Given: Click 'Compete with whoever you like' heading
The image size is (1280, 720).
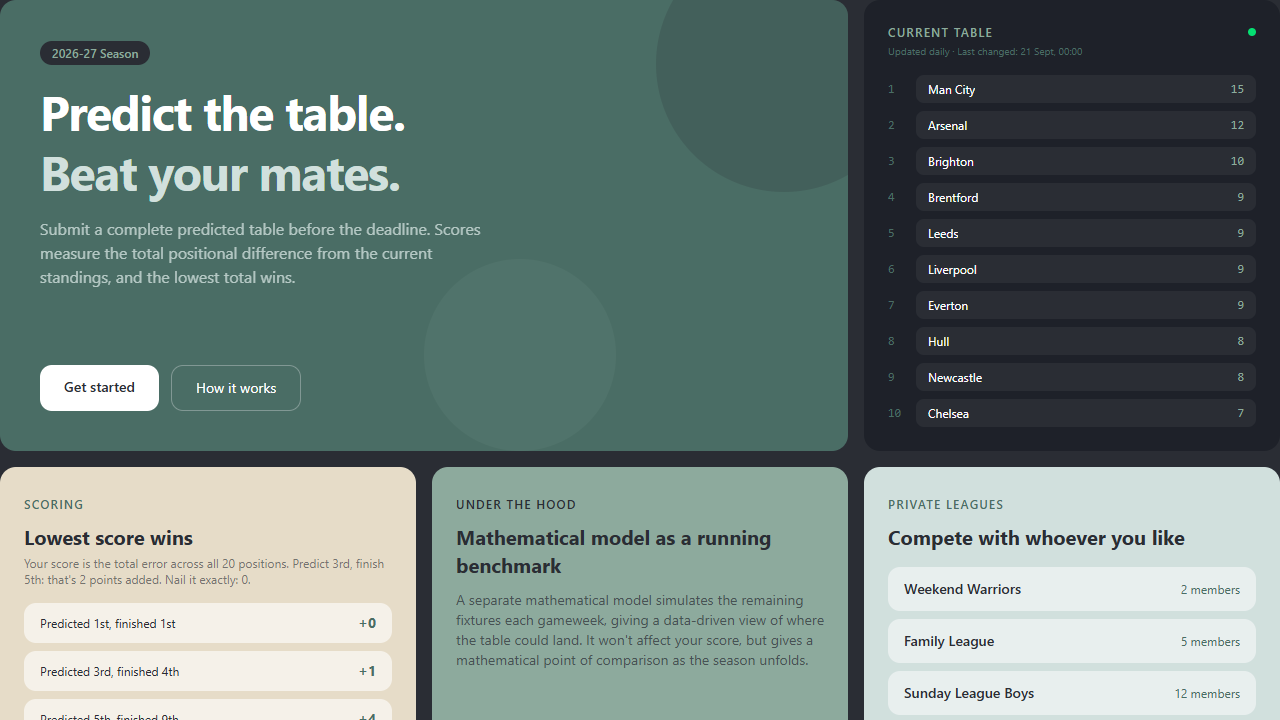Looking at the screenshot, I should 1036,538.
